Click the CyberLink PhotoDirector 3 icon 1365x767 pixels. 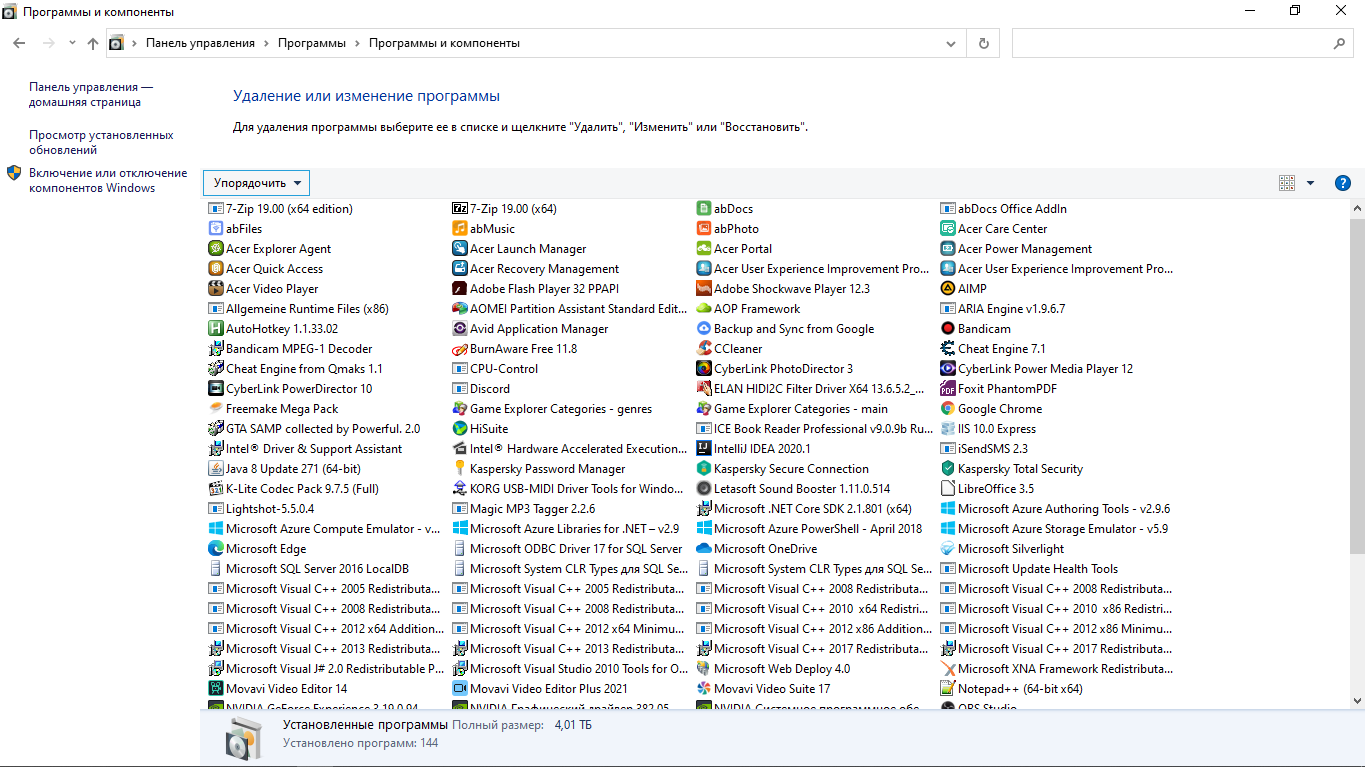[x=704, y=369]
